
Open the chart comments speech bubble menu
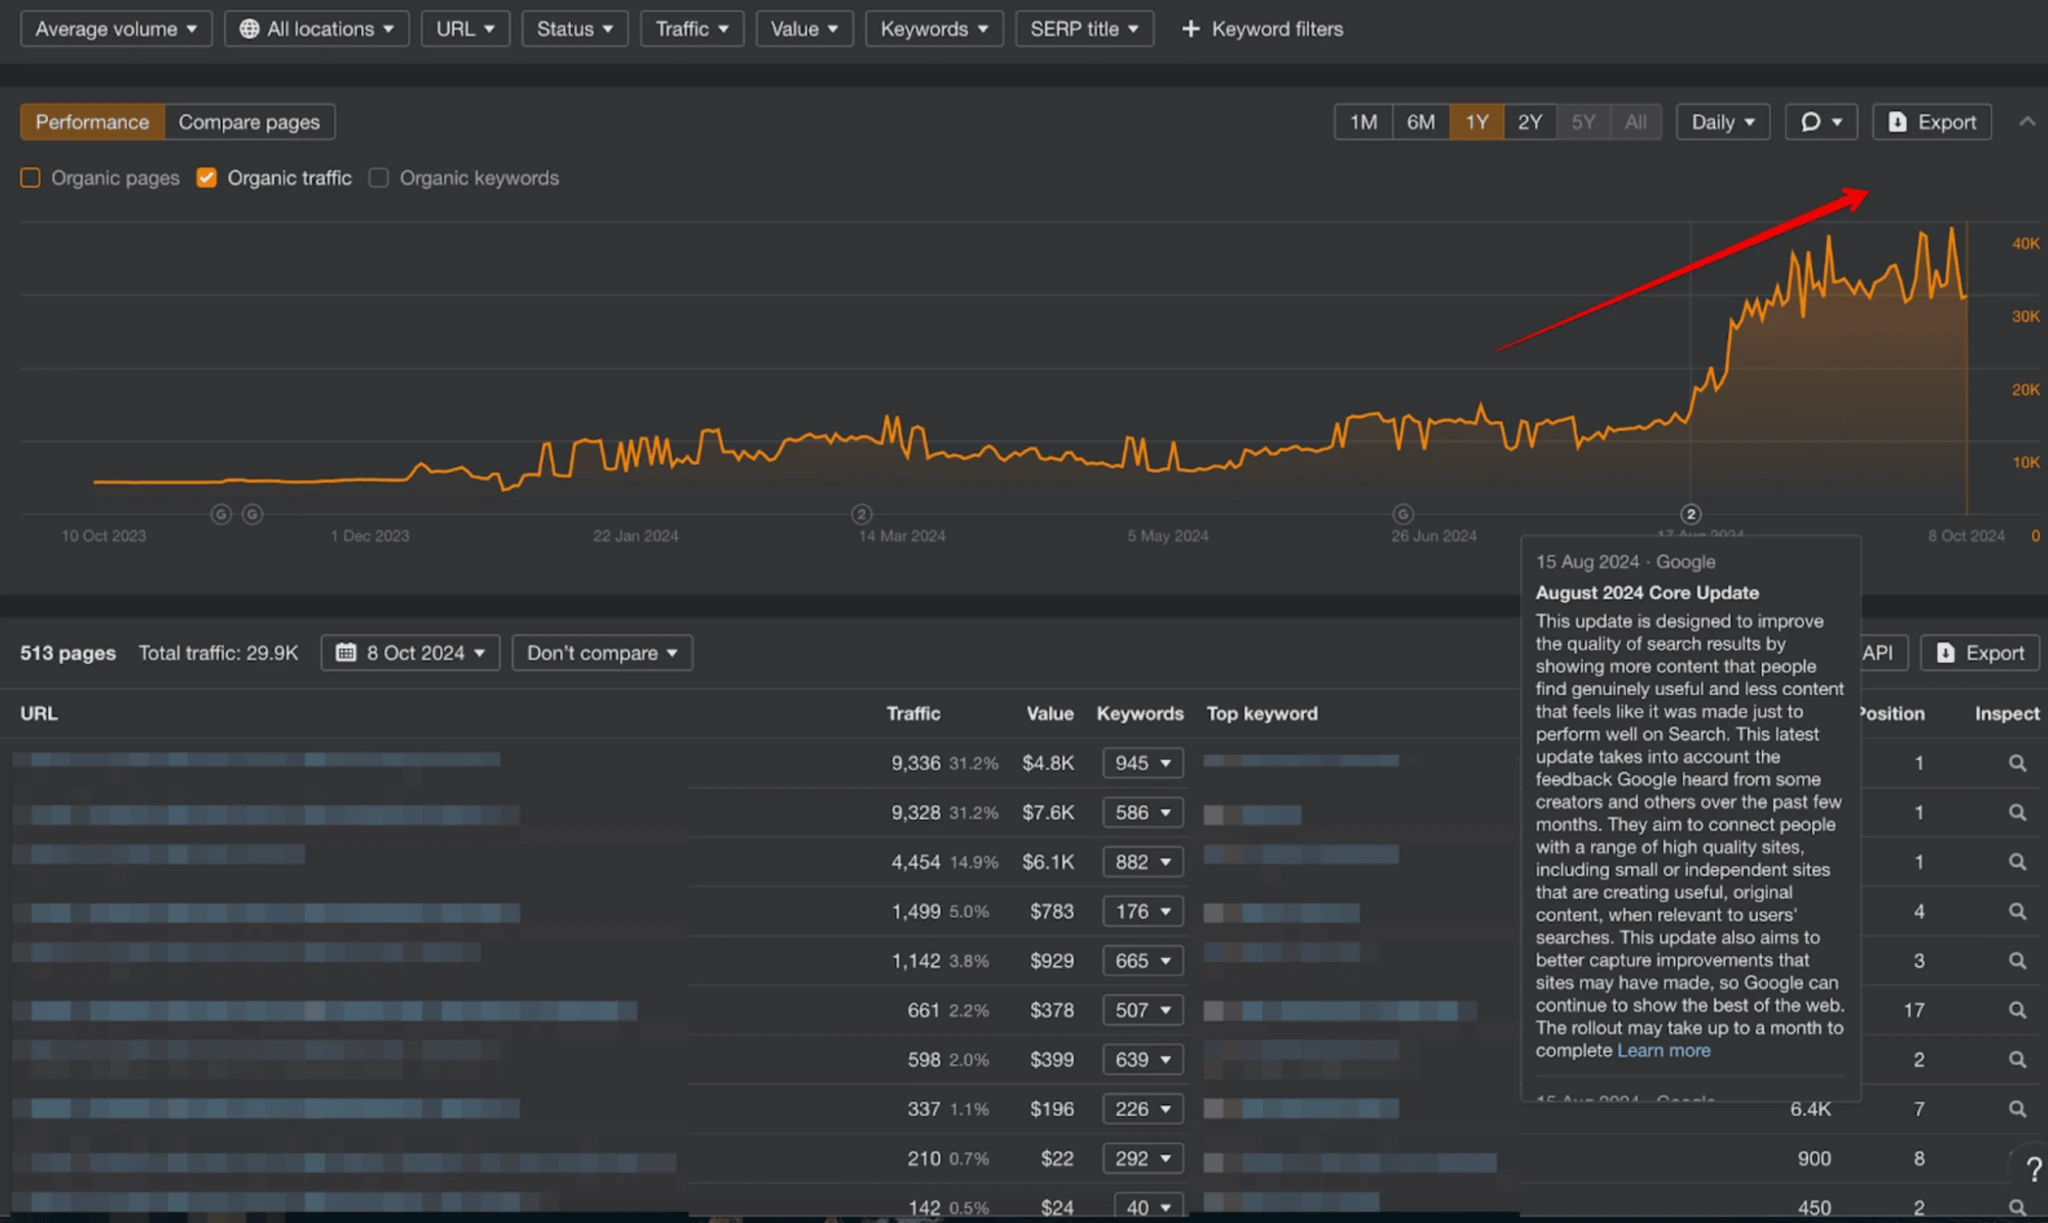click(x=1821, y=122)
